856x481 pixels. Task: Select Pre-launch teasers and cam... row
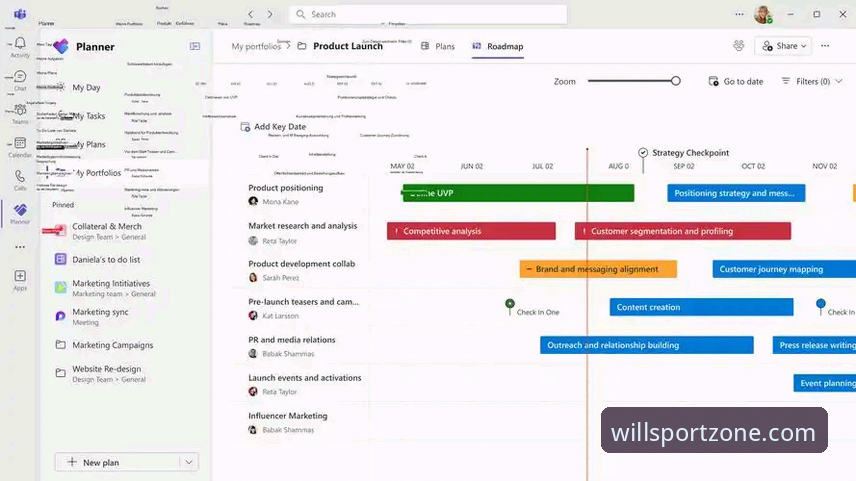(x=304, y=301)
